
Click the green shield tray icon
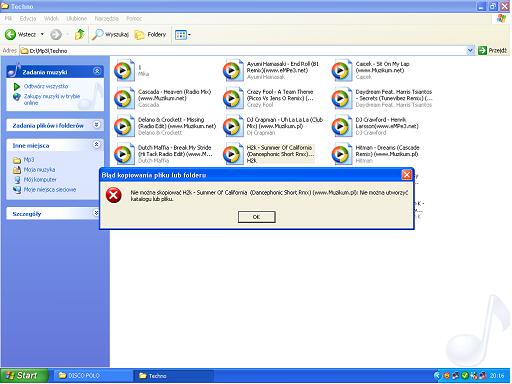point(464,376)
